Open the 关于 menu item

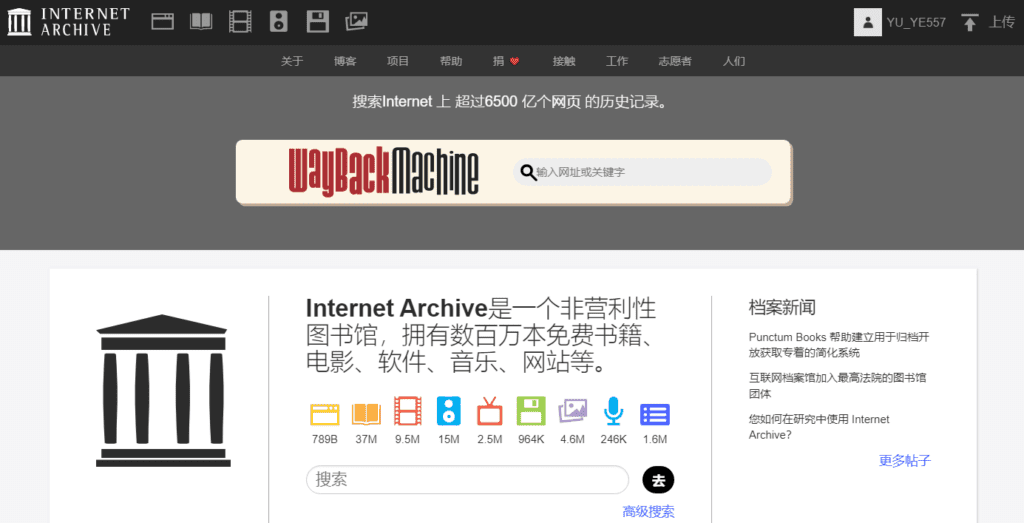click(x=292, y=61)
